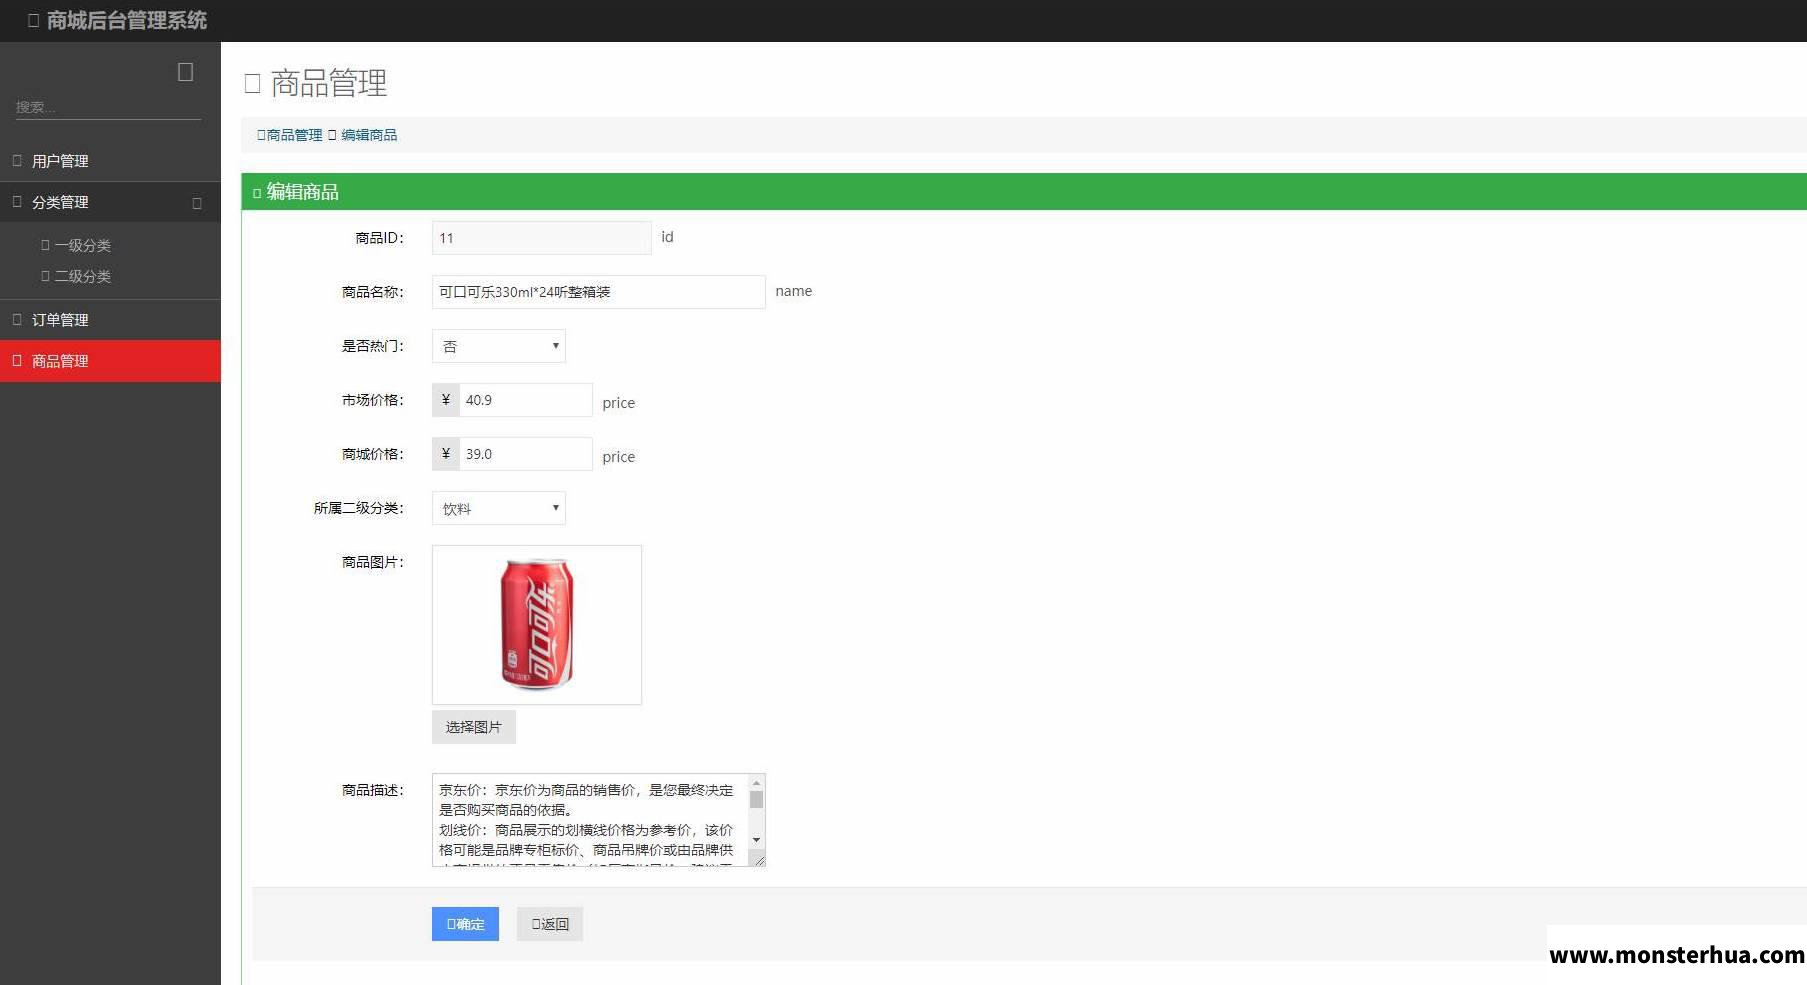Click the 编辑商品 breadcrumb link
This screenshot has height=985, width=1807.
369,135
